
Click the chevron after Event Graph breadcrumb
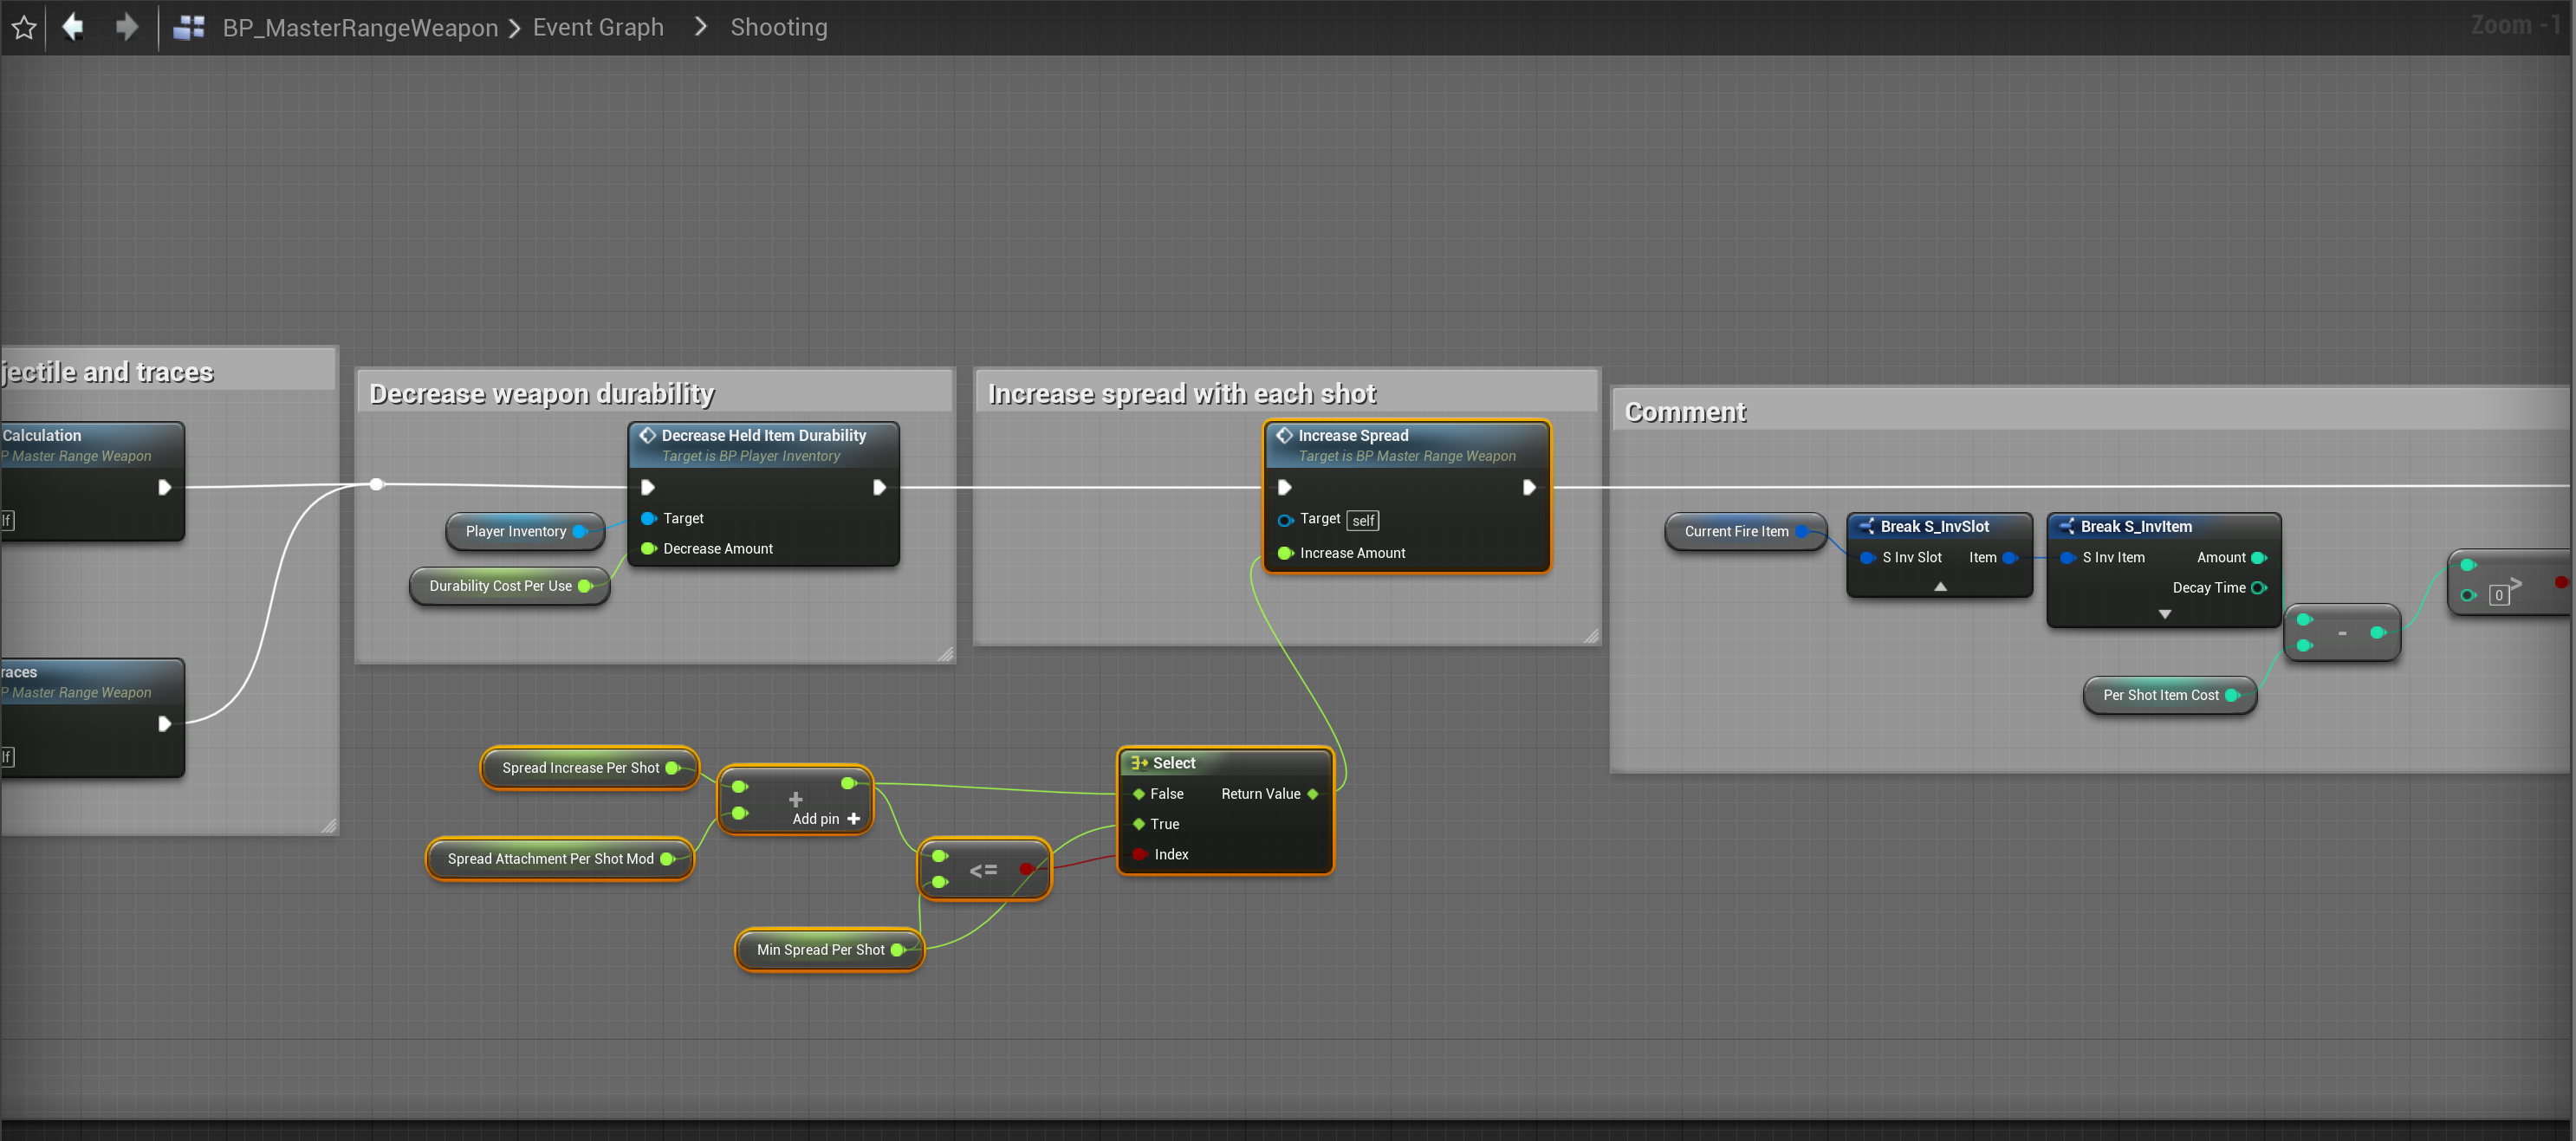pyautogui.click(x=701, y=27)
